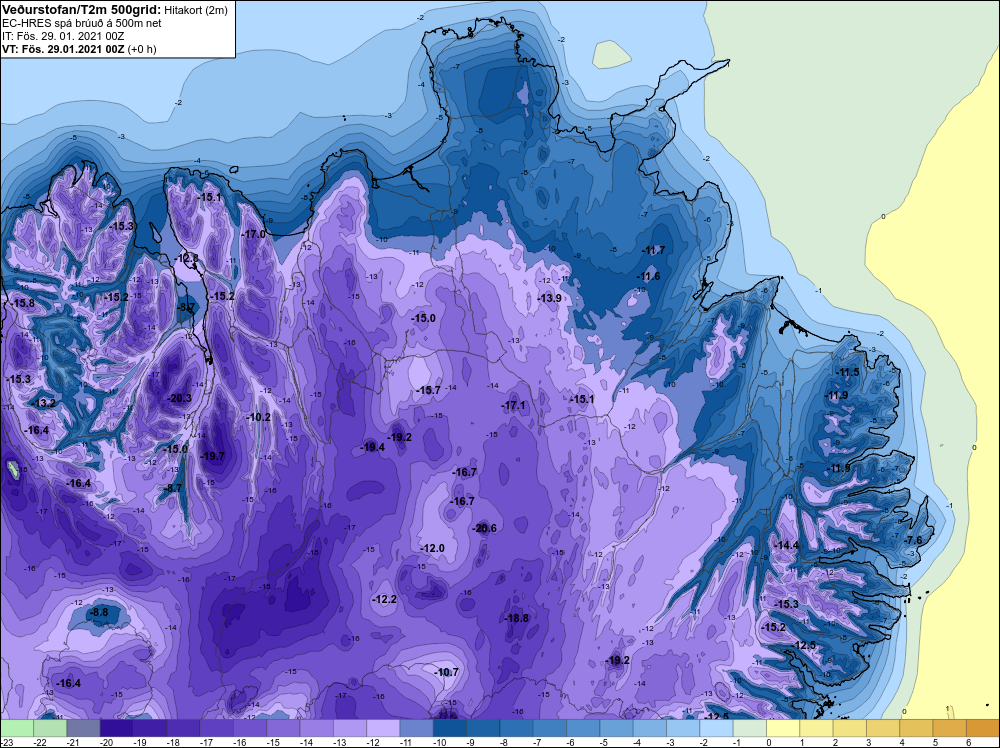
Task: Click the -18.8 temperature label
Action: pos(517,618)
